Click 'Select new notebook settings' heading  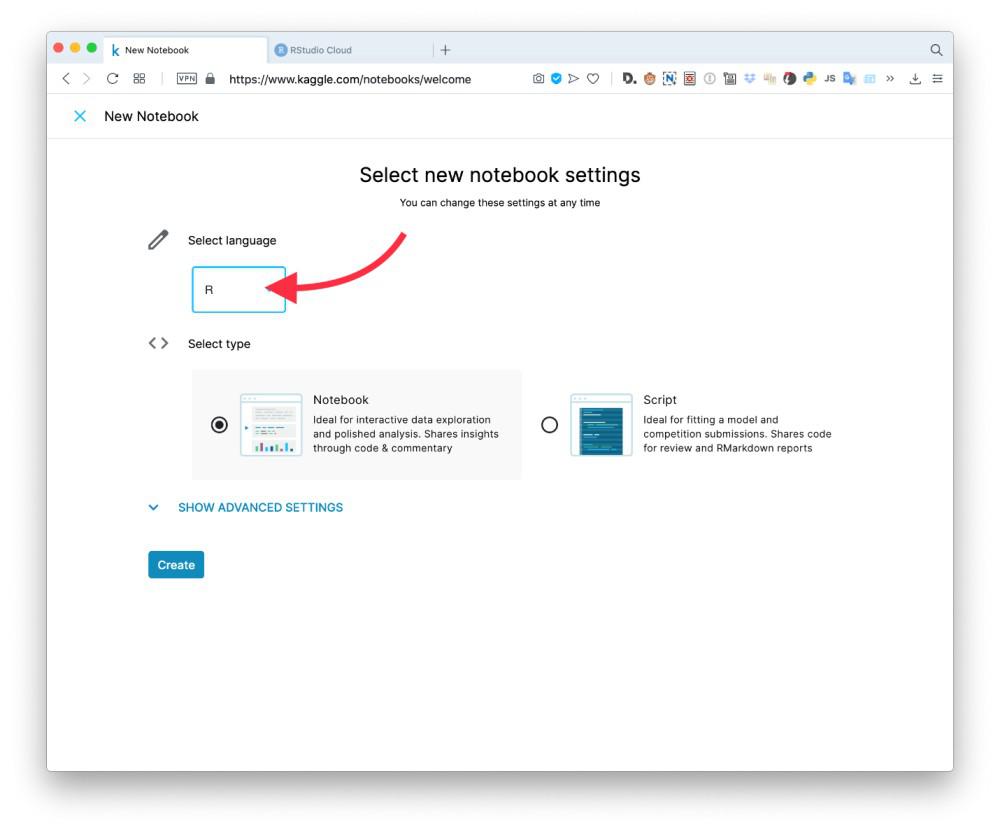(x=500, y=175)
